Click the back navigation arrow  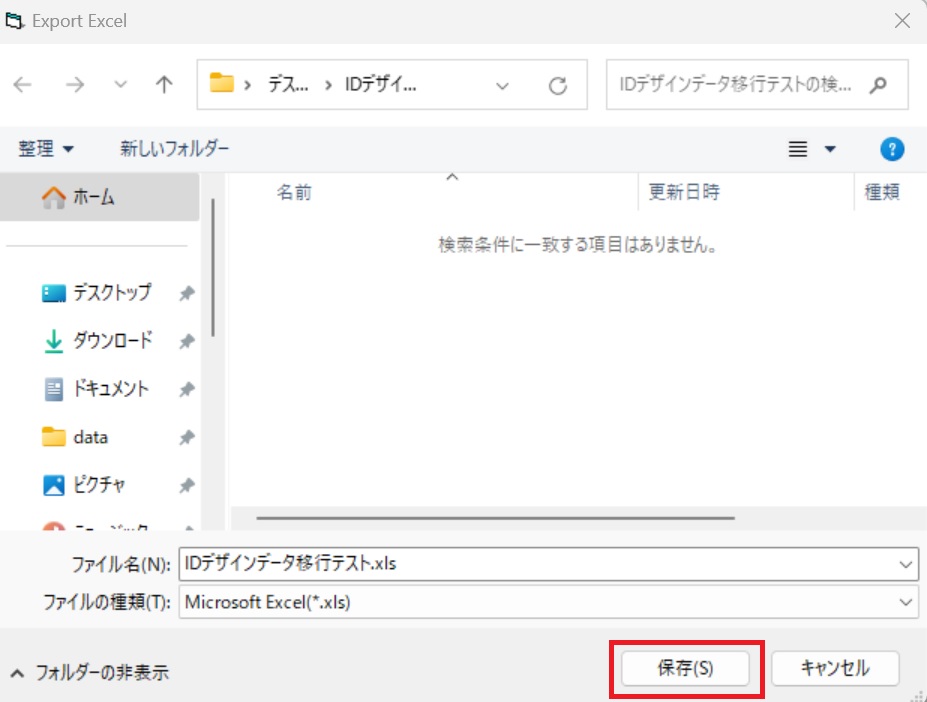pyautogui.click(x=22, y=85)
